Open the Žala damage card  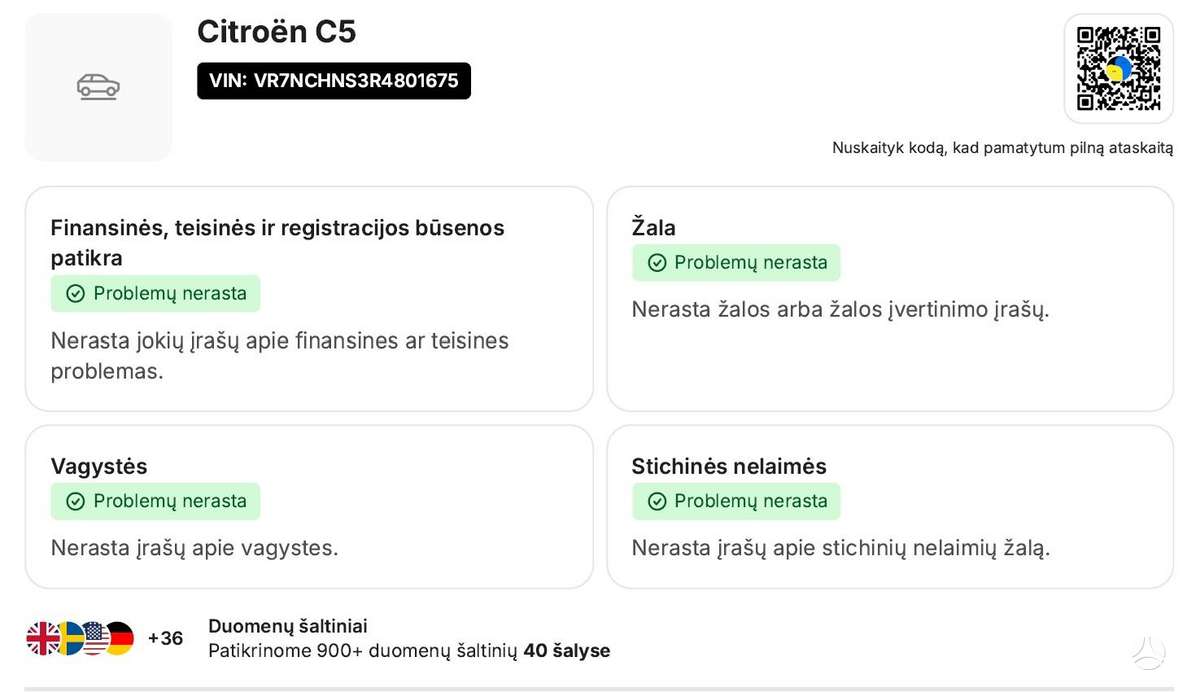tap(890, 299)
